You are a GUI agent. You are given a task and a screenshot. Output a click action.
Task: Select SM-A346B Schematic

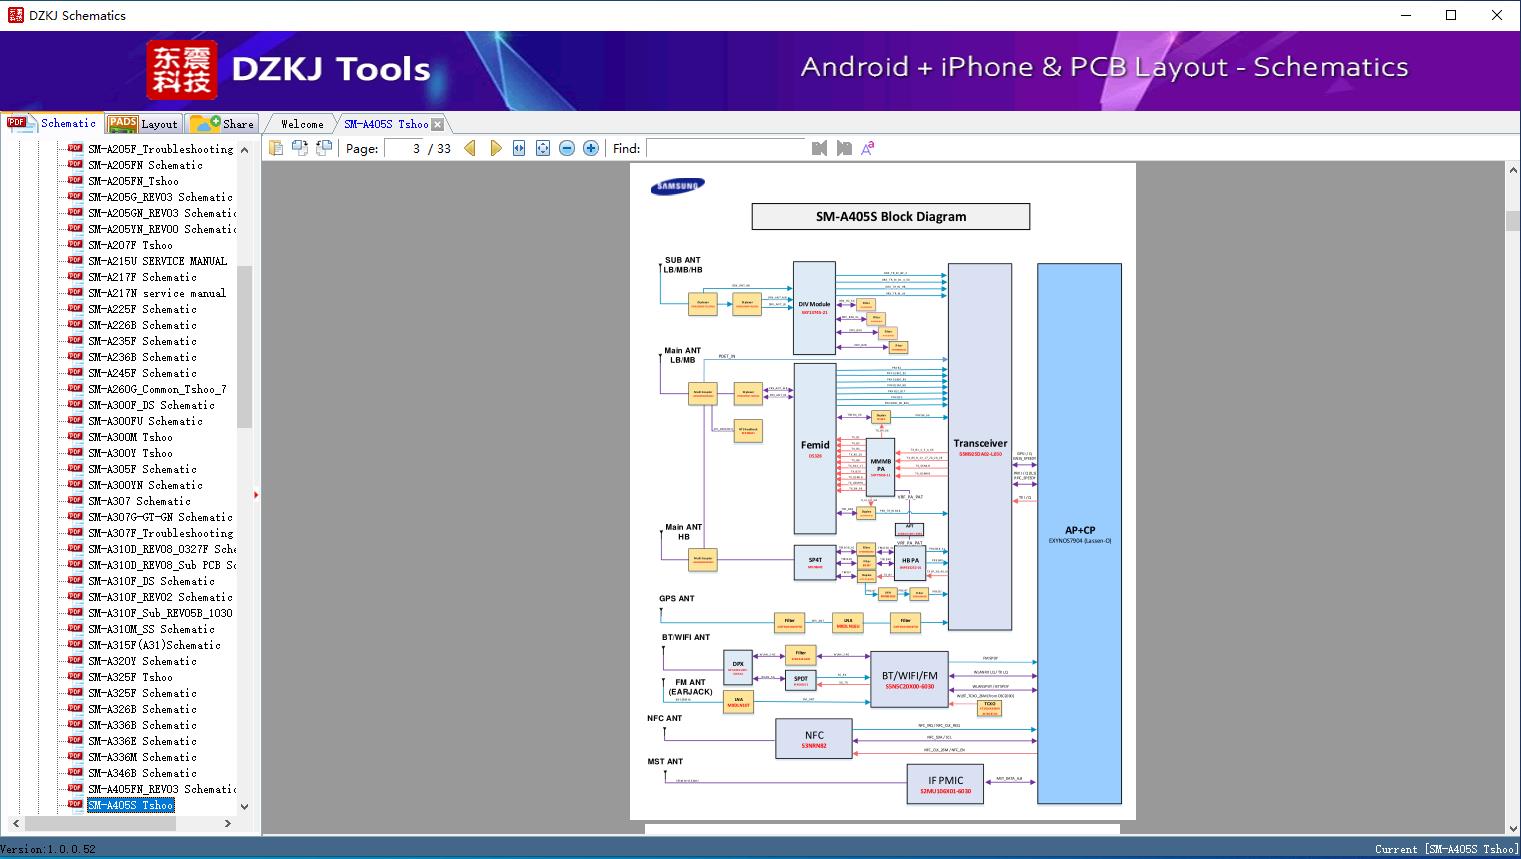pos(142,773)
